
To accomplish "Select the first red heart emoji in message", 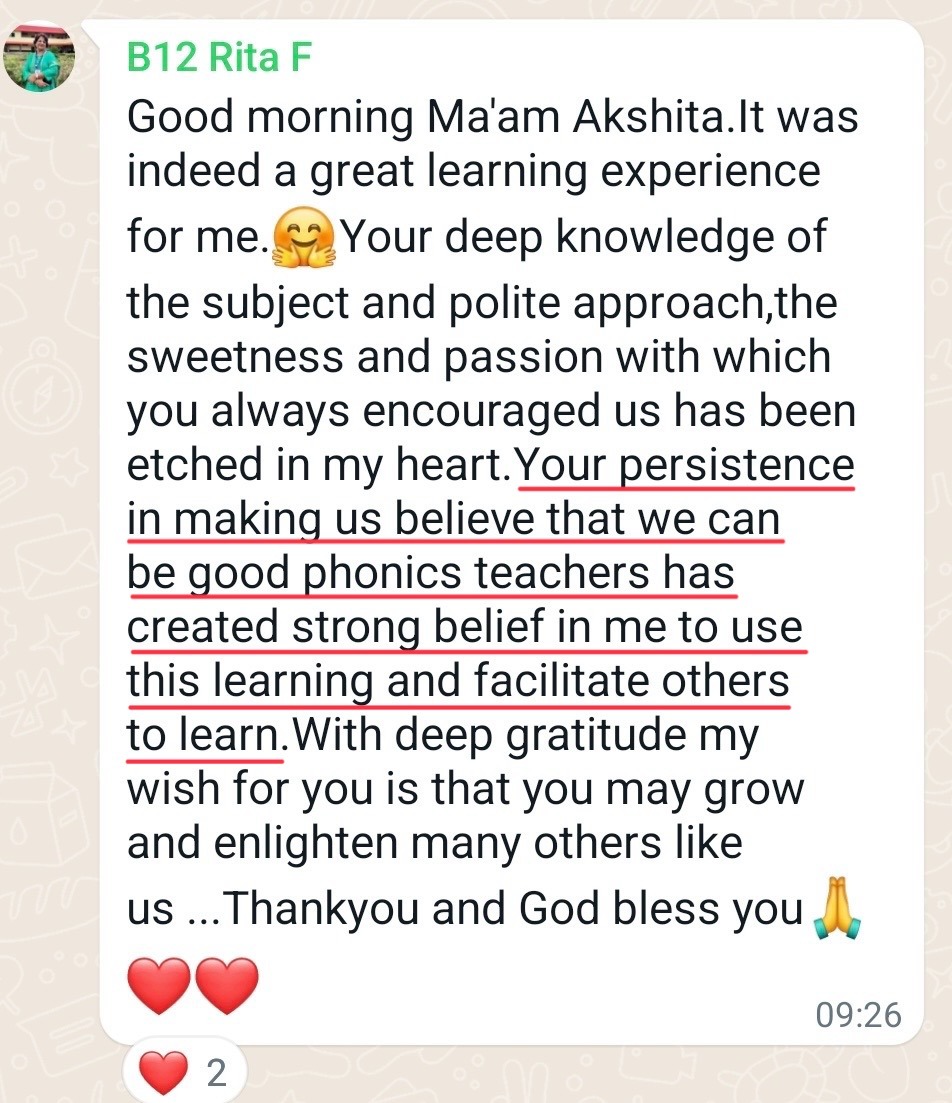I will click(159, 985).
